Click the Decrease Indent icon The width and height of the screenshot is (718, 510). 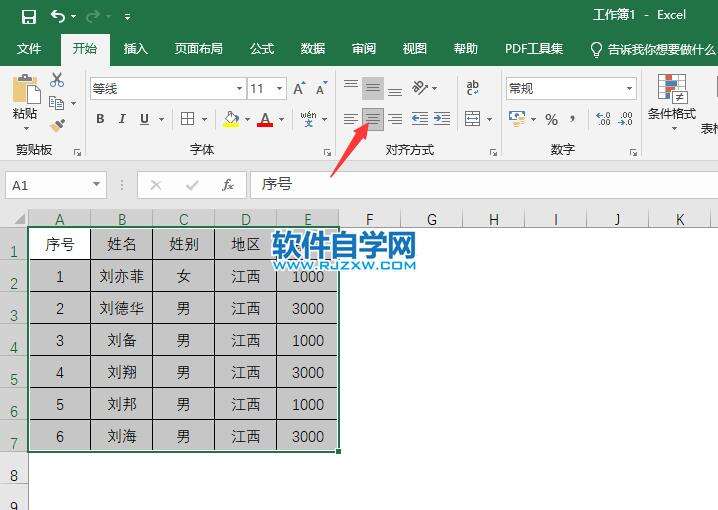coord(419,119)
